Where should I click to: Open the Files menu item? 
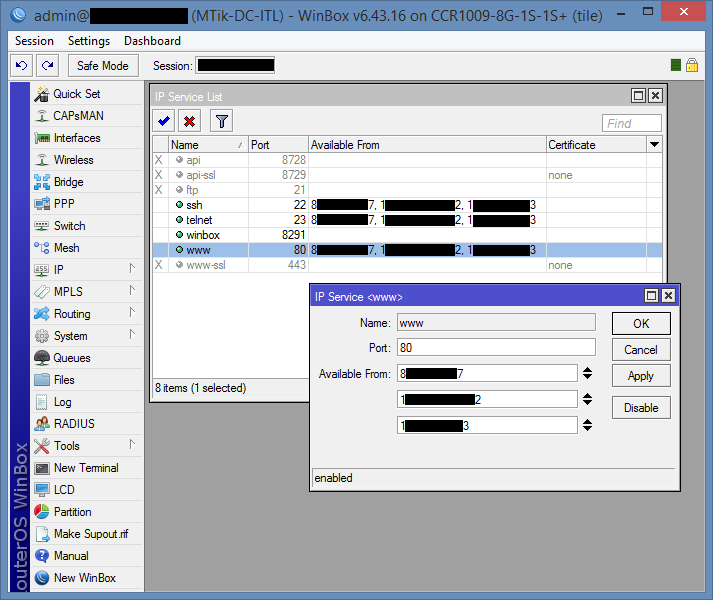86,380
